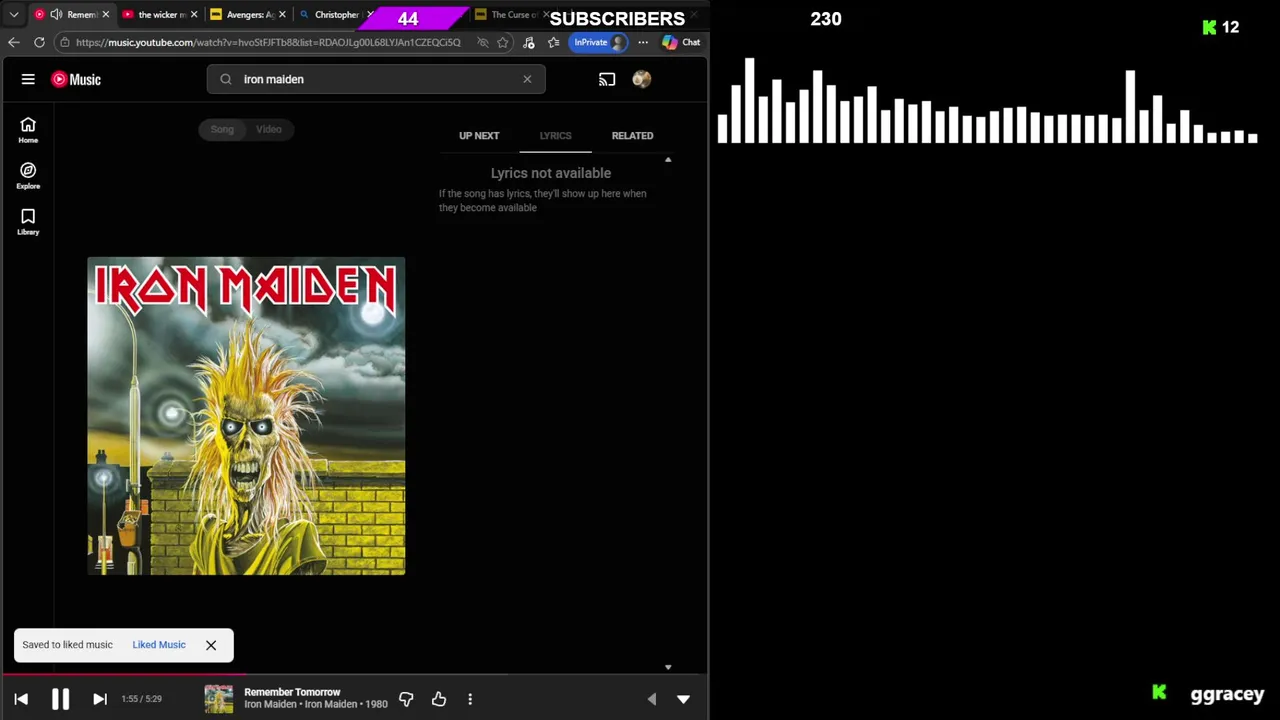Click the ggracey username in overlay

coord(1227,694)
